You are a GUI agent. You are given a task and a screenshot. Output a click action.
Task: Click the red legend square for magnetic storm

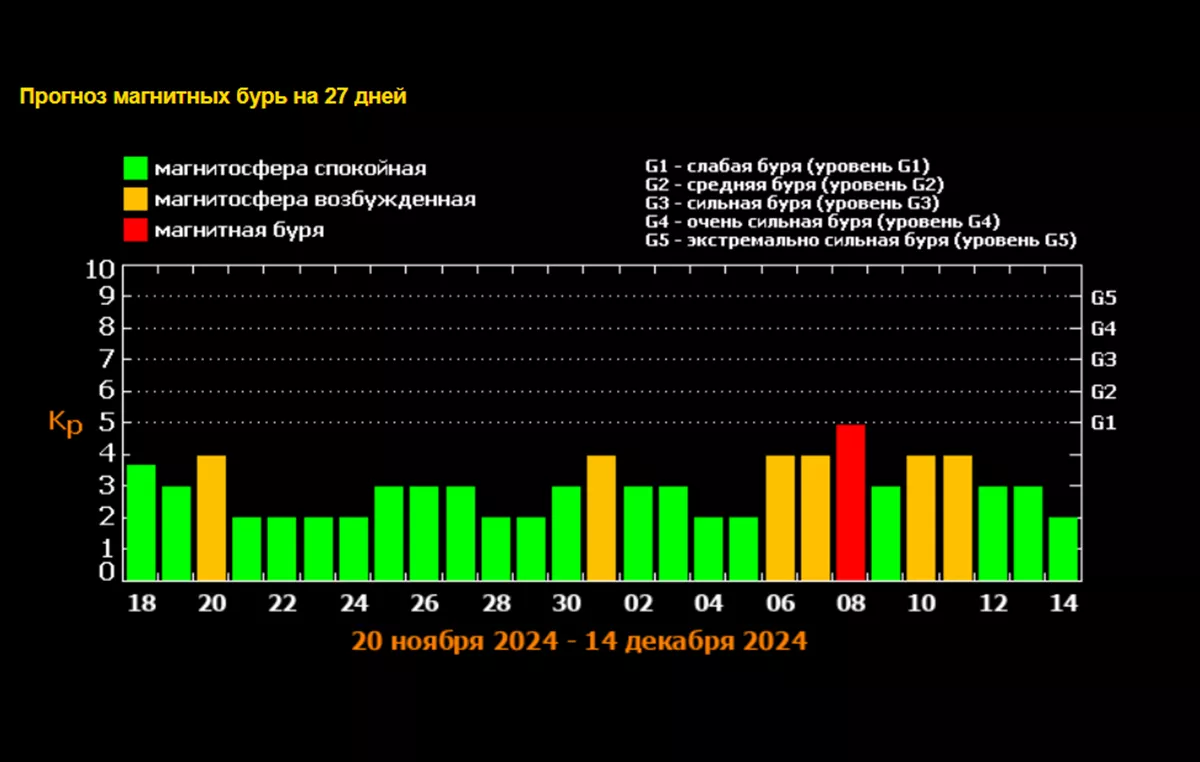tap(135, 230)
